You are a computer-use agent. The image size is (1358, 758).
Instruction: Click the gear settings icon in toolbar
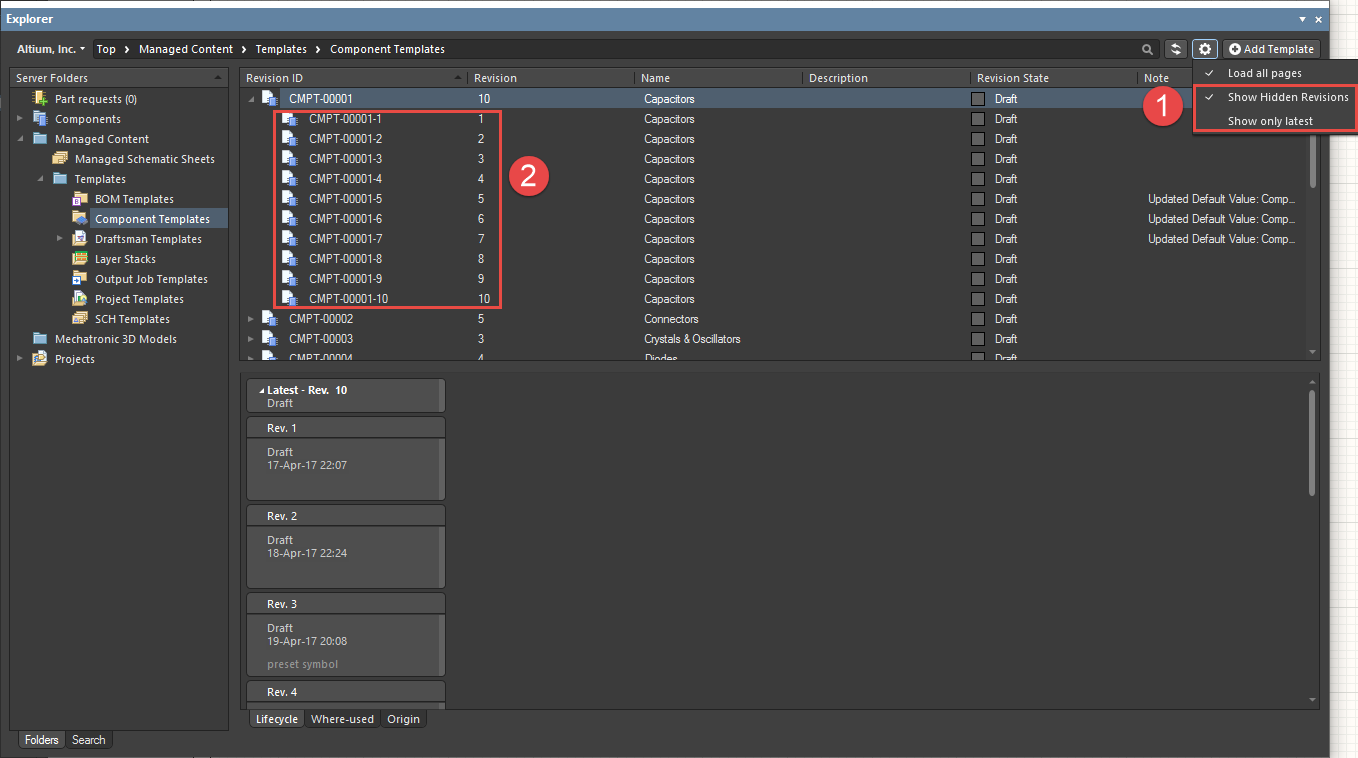1205,49
